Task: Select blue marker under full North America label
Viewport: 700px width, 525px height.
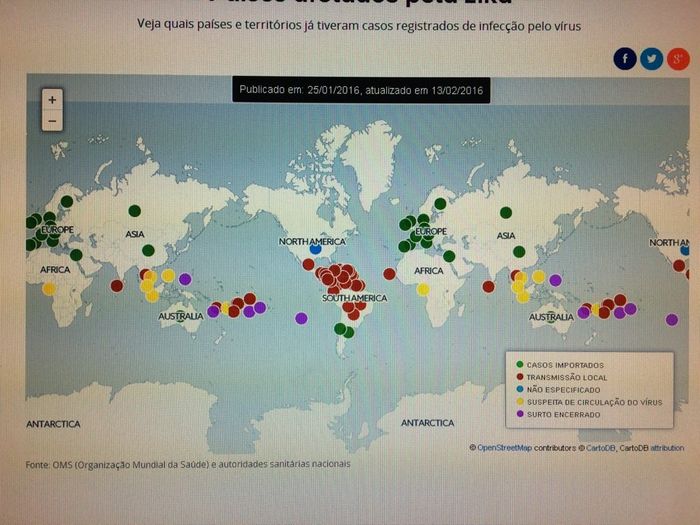Action: (315, 249)
